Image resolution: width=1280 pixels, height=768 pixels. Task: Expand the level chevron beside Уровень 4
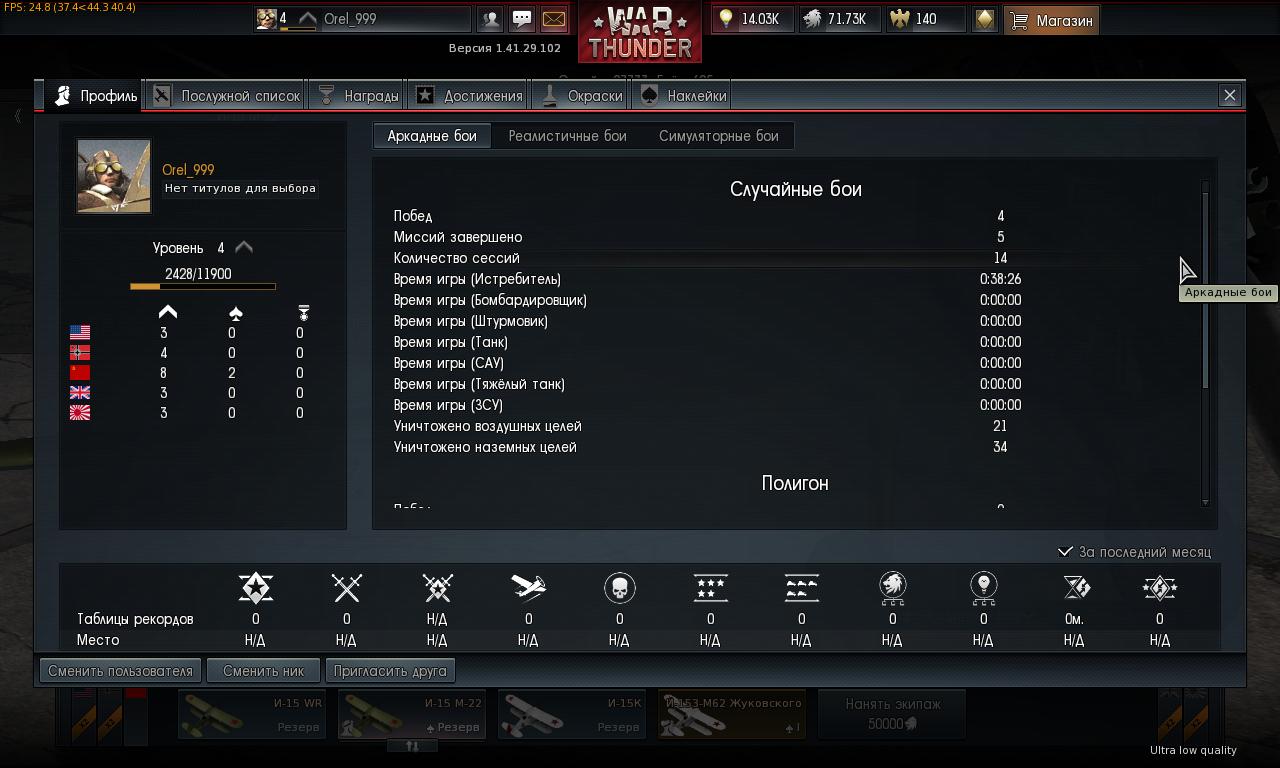point(243,248)
